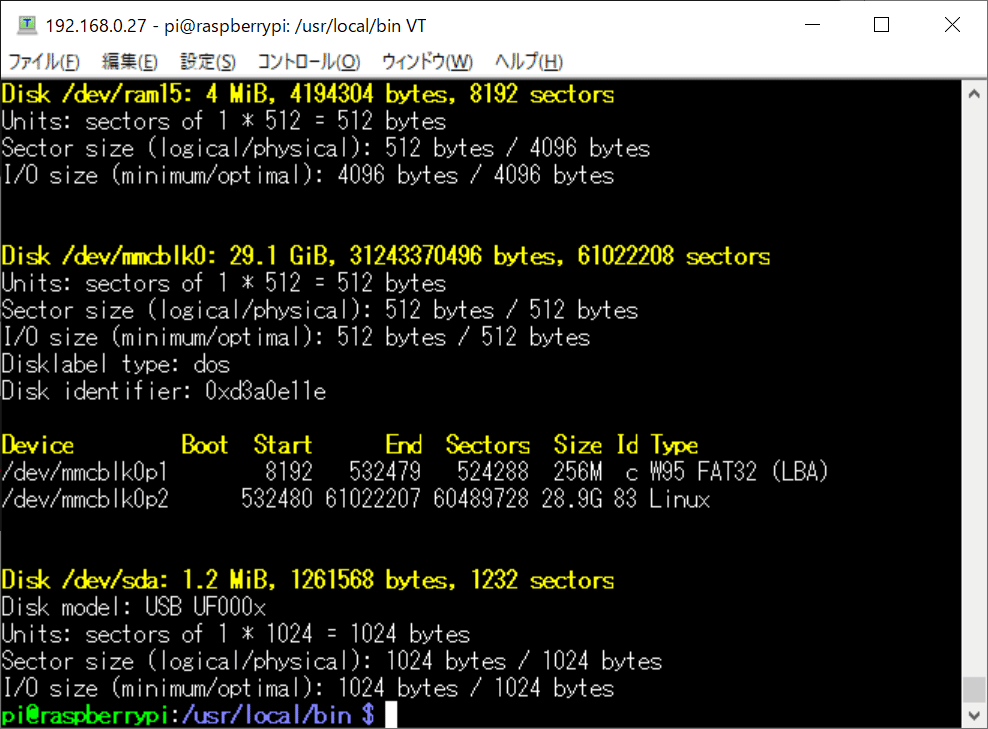Image resolution: width=988 pixels, height=729 pixels.
Task: Click the '532479' end value
Action: pyautogui.click(x=385, y=472)
